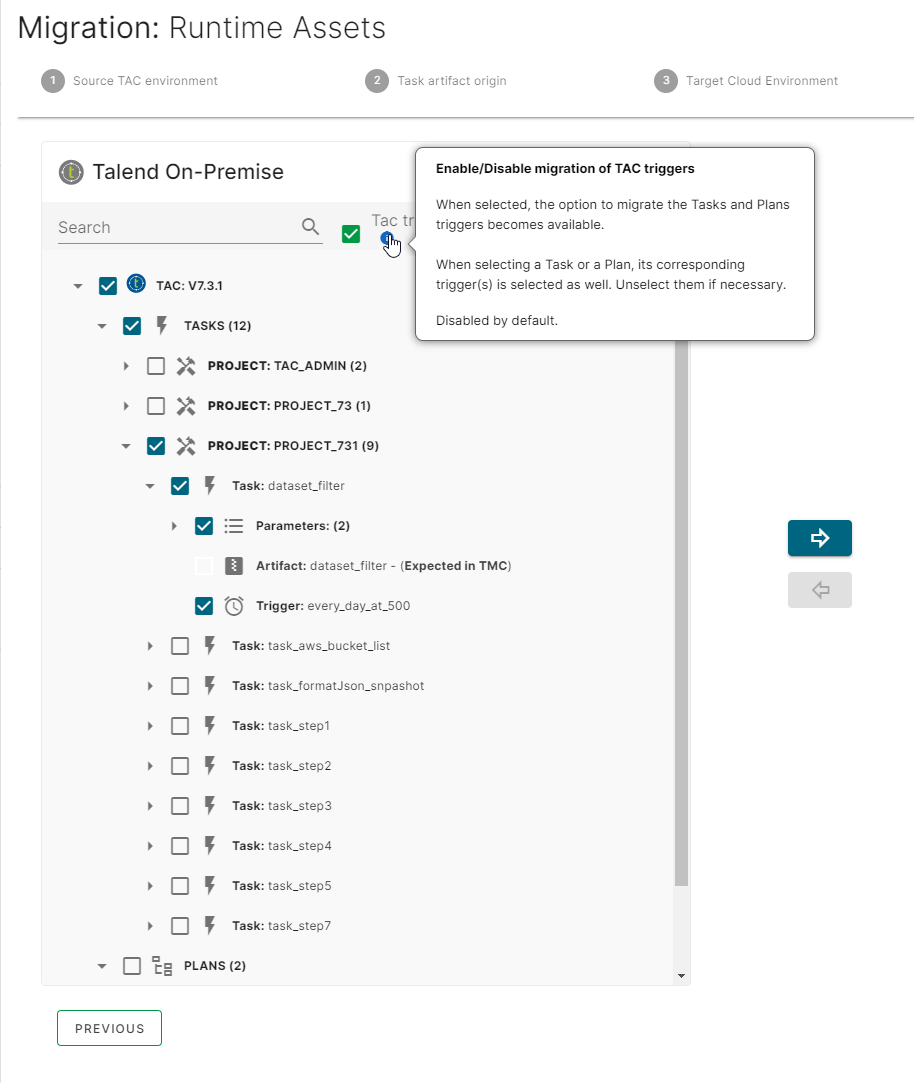Click the hammer icon for PROJECT_73
The height and width of the screenshot is (1083, 914).
point(185,406)
